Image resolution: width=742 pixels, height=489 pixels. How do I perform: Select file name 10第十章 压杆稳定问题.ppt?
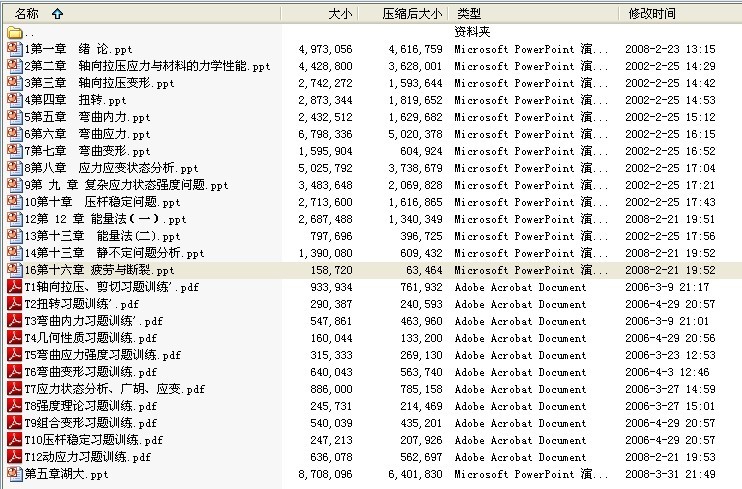pyautogui.click(x=103, y=203)
